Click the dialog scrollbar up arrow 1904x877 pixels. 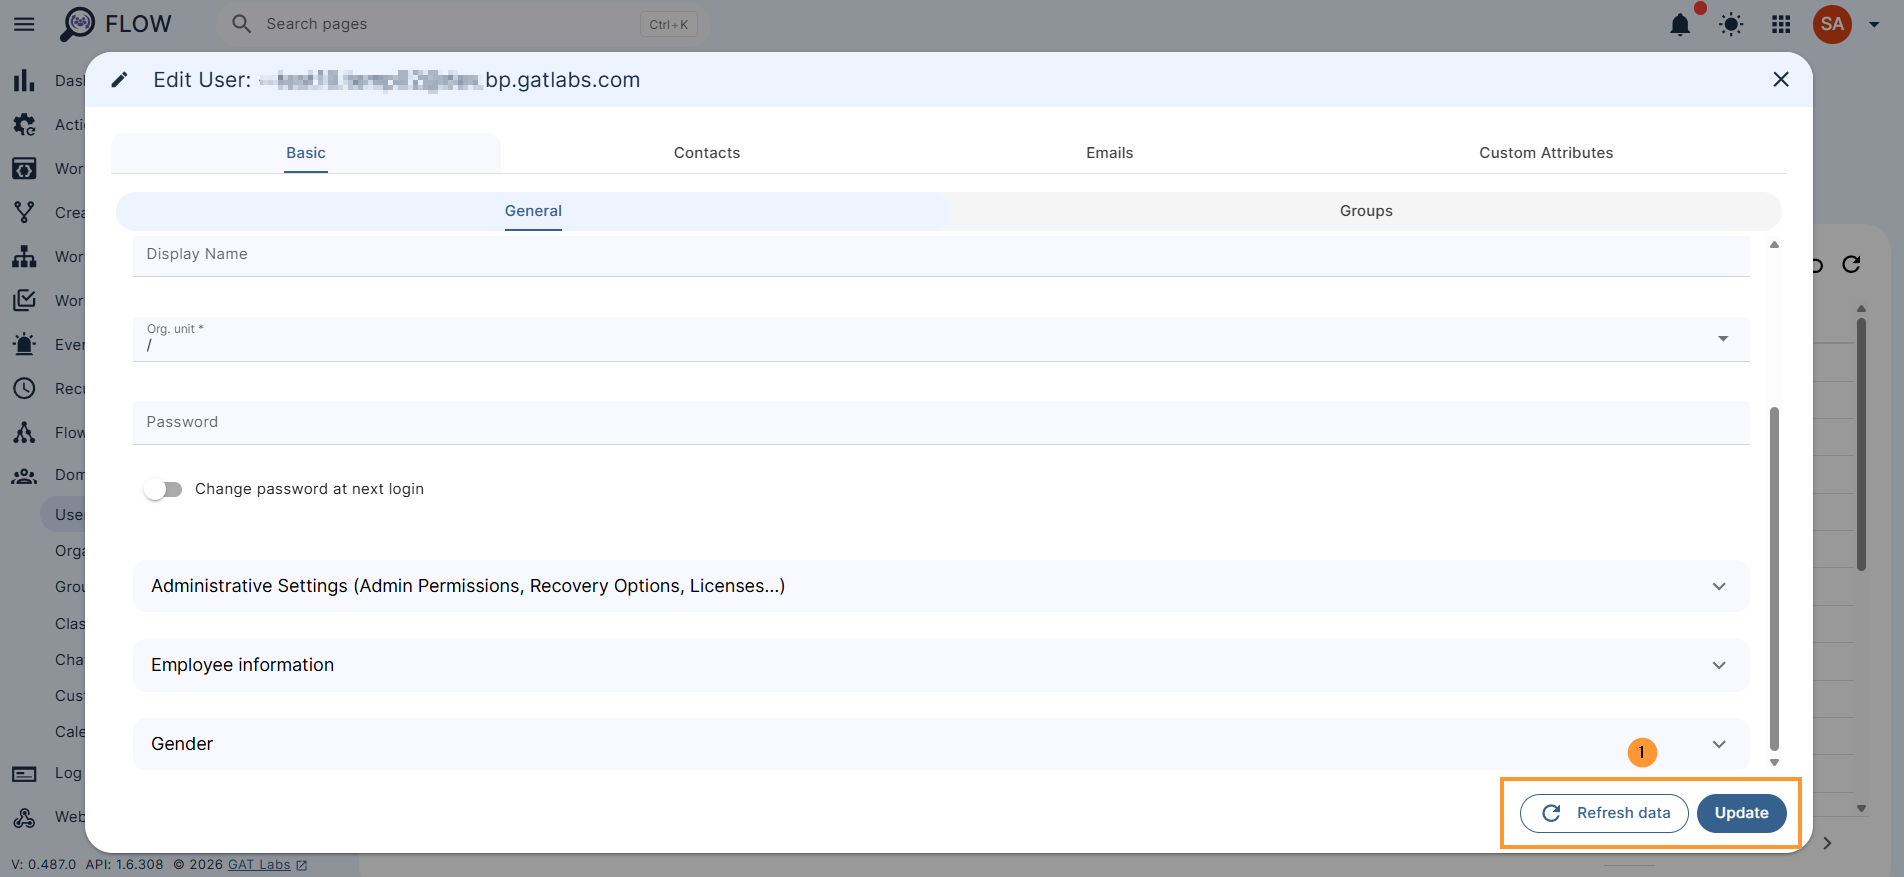pyautogui.click(x=1774, y=244)
